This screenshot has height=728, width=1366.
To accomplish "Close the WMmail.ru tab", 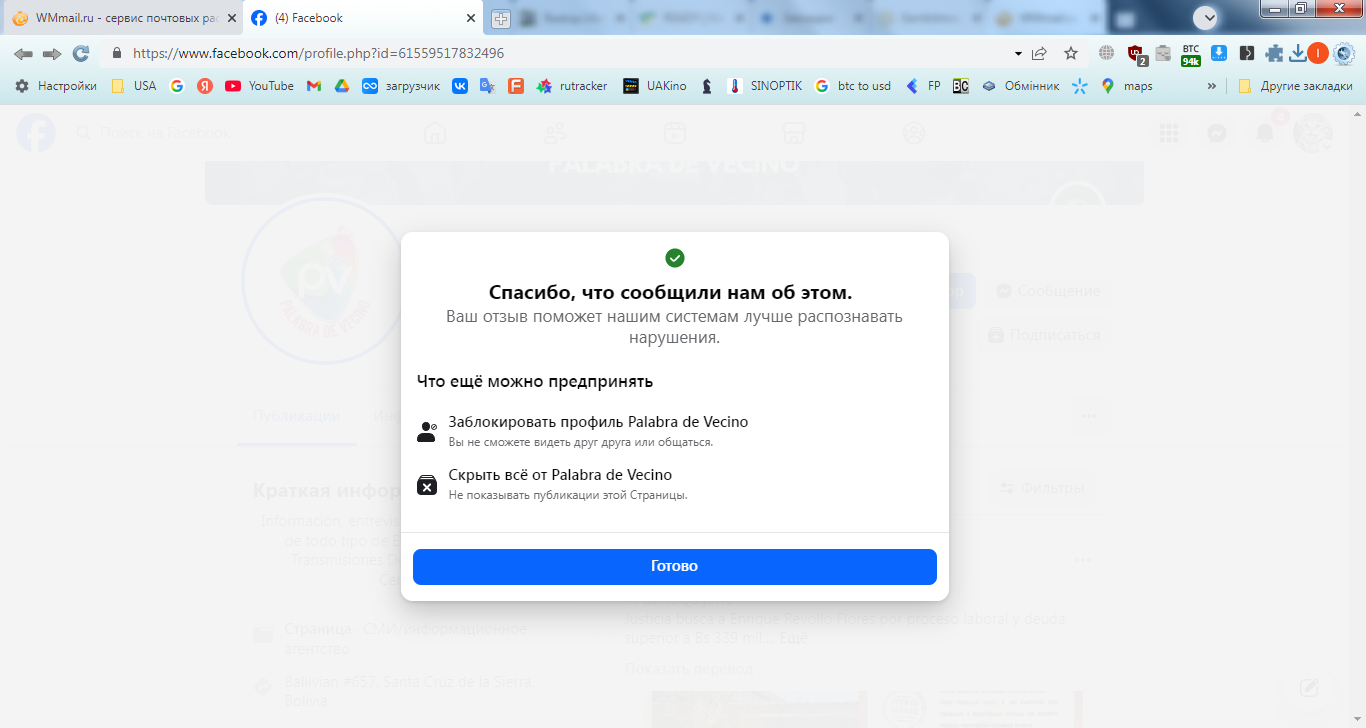I will pyautogui.click(x=231, y=18).
